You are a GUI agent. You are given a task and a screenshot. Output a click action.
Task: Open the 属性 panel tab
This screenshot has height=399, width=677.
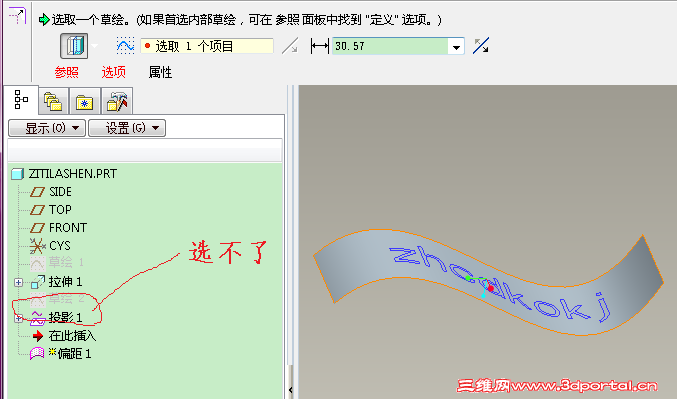(x=160, y=72)
